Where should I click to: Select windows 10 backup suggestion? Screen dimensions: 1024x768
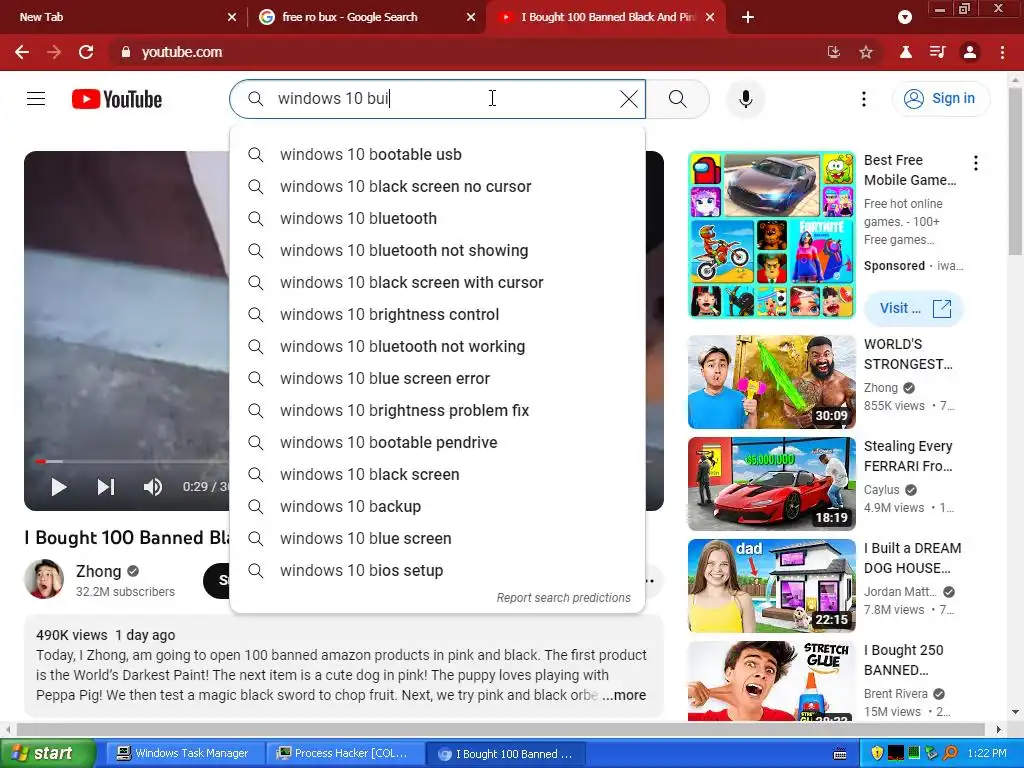coord(438,507)
